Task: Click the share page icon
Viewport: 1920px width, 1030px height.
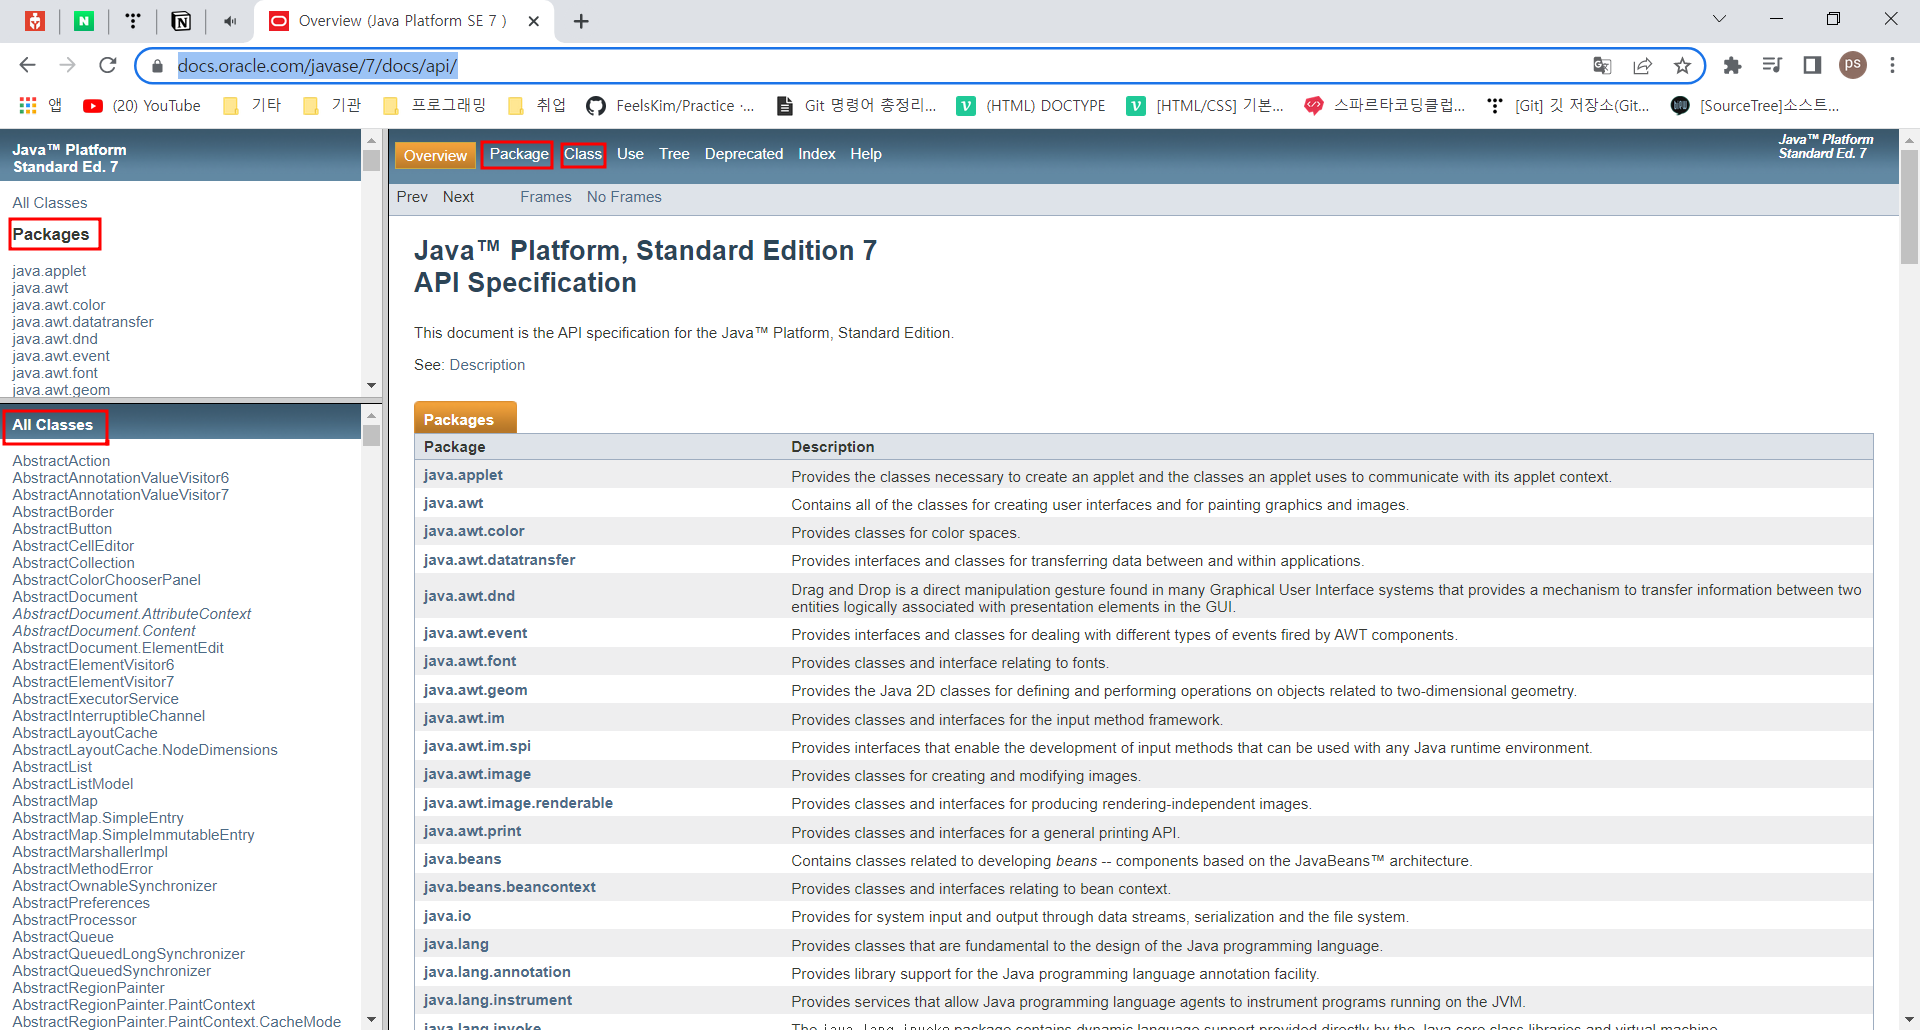Action: pos(1642,66)
